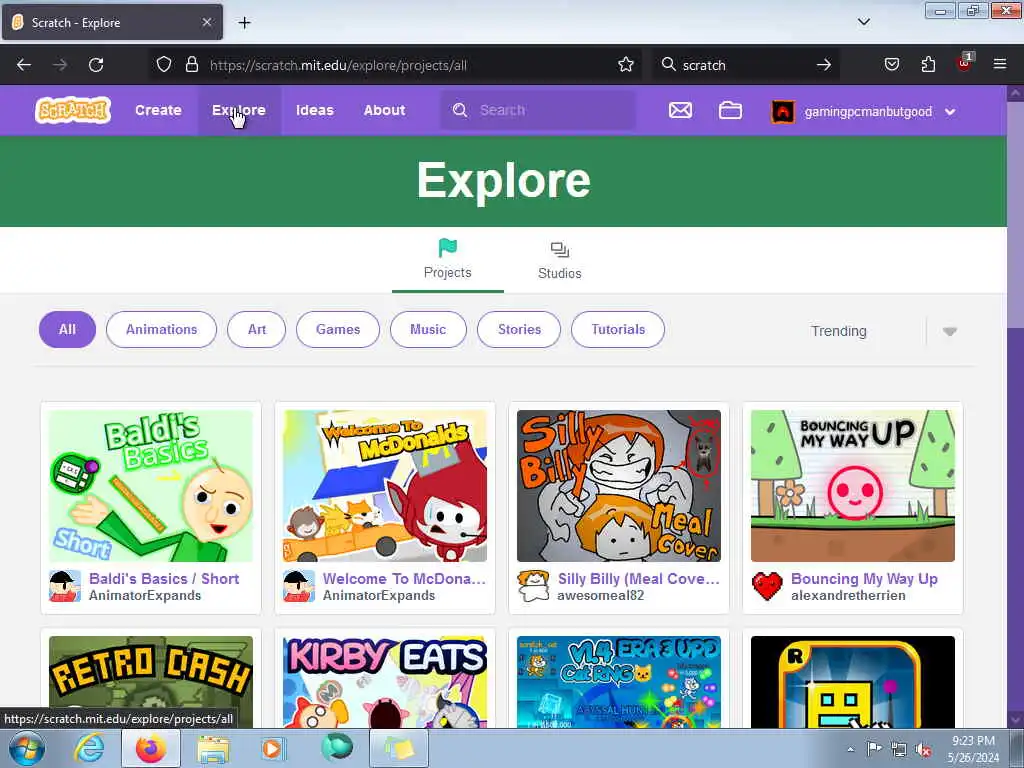Viewport: 1024px width, 768px height.
Task: Filter by Animations category
Action: coord(161,329)
